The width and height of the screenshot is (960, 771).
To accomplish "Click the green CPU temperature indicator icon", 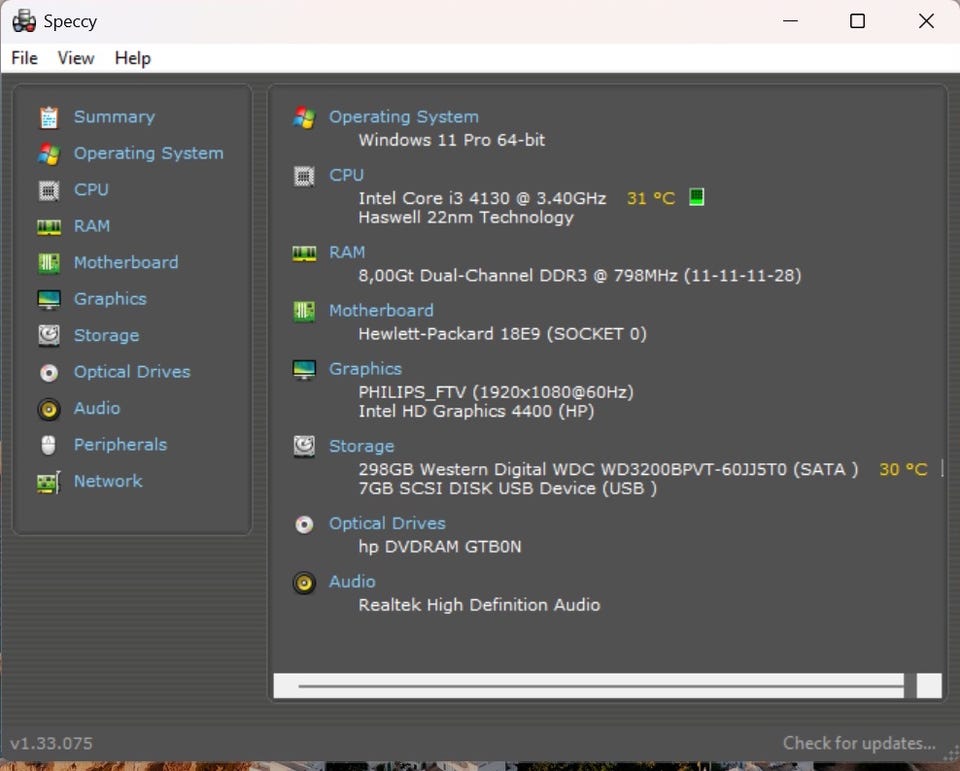I will coord(697,197).
